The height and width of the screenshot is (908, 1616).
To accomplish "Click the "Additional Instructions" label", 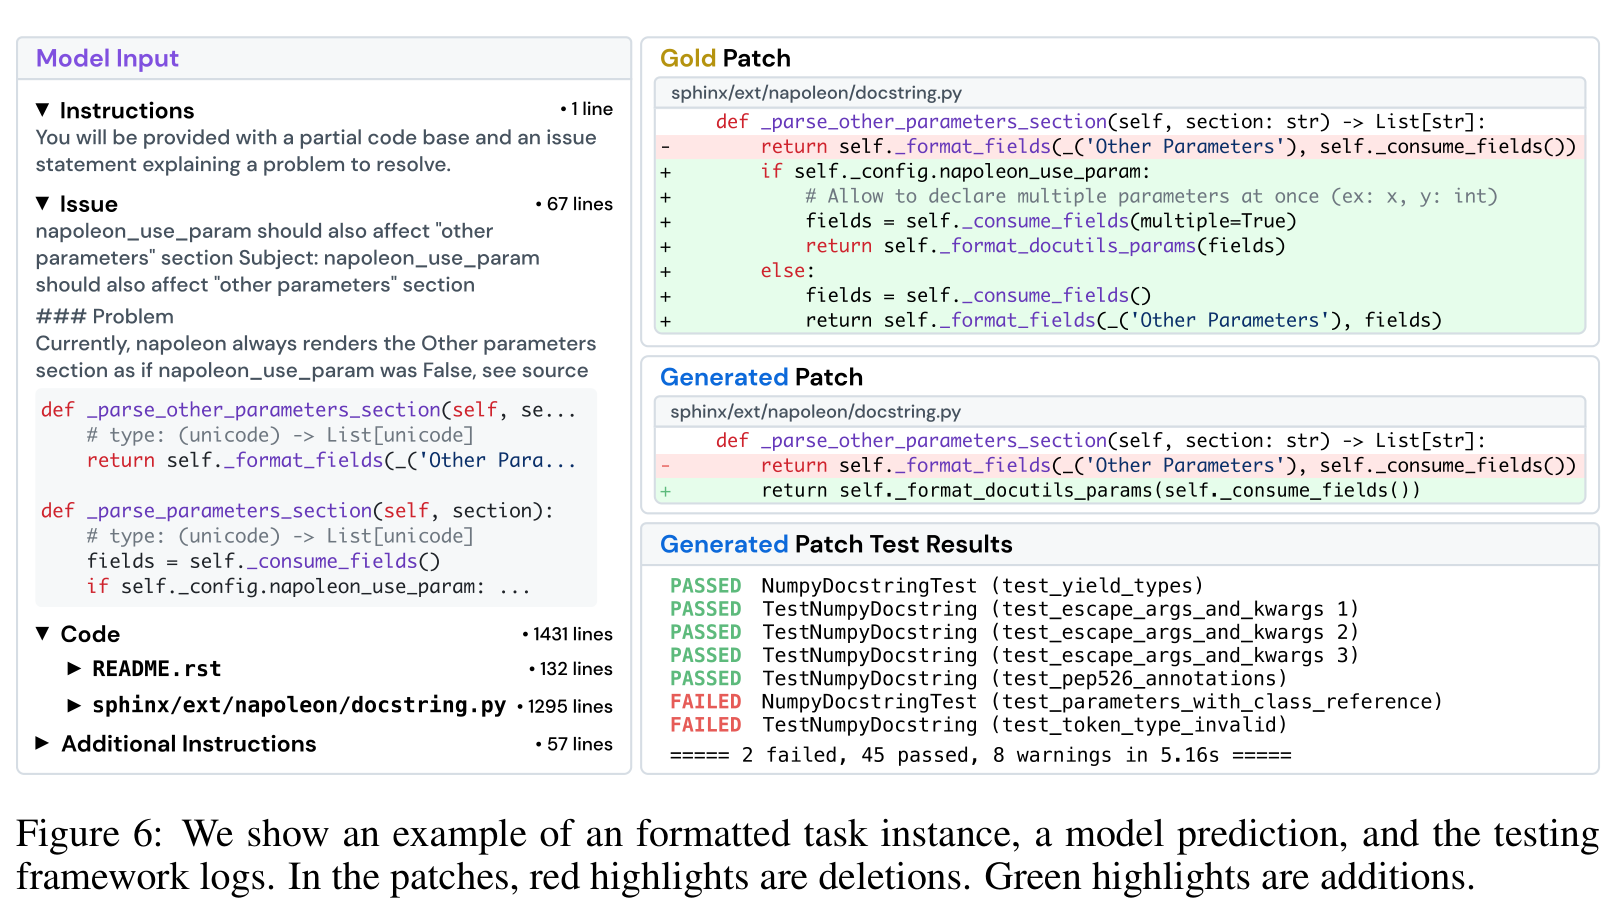I will (189, 744).
